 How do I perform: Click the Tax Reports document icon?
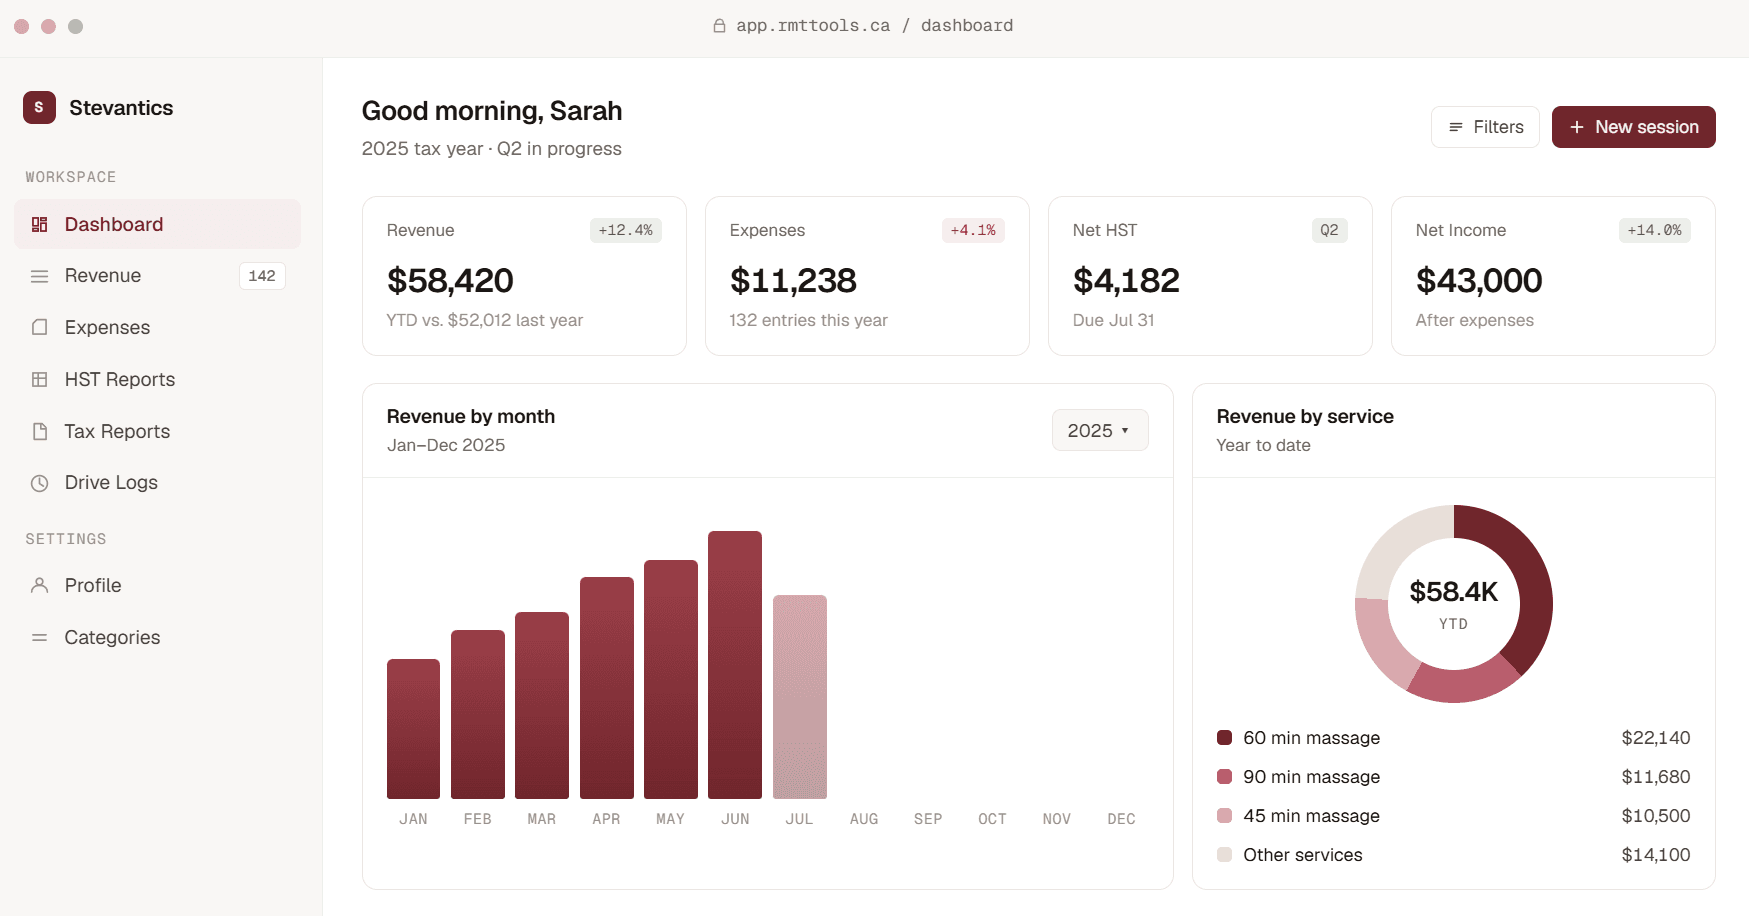pyautogui.click(x=40, y=431)
